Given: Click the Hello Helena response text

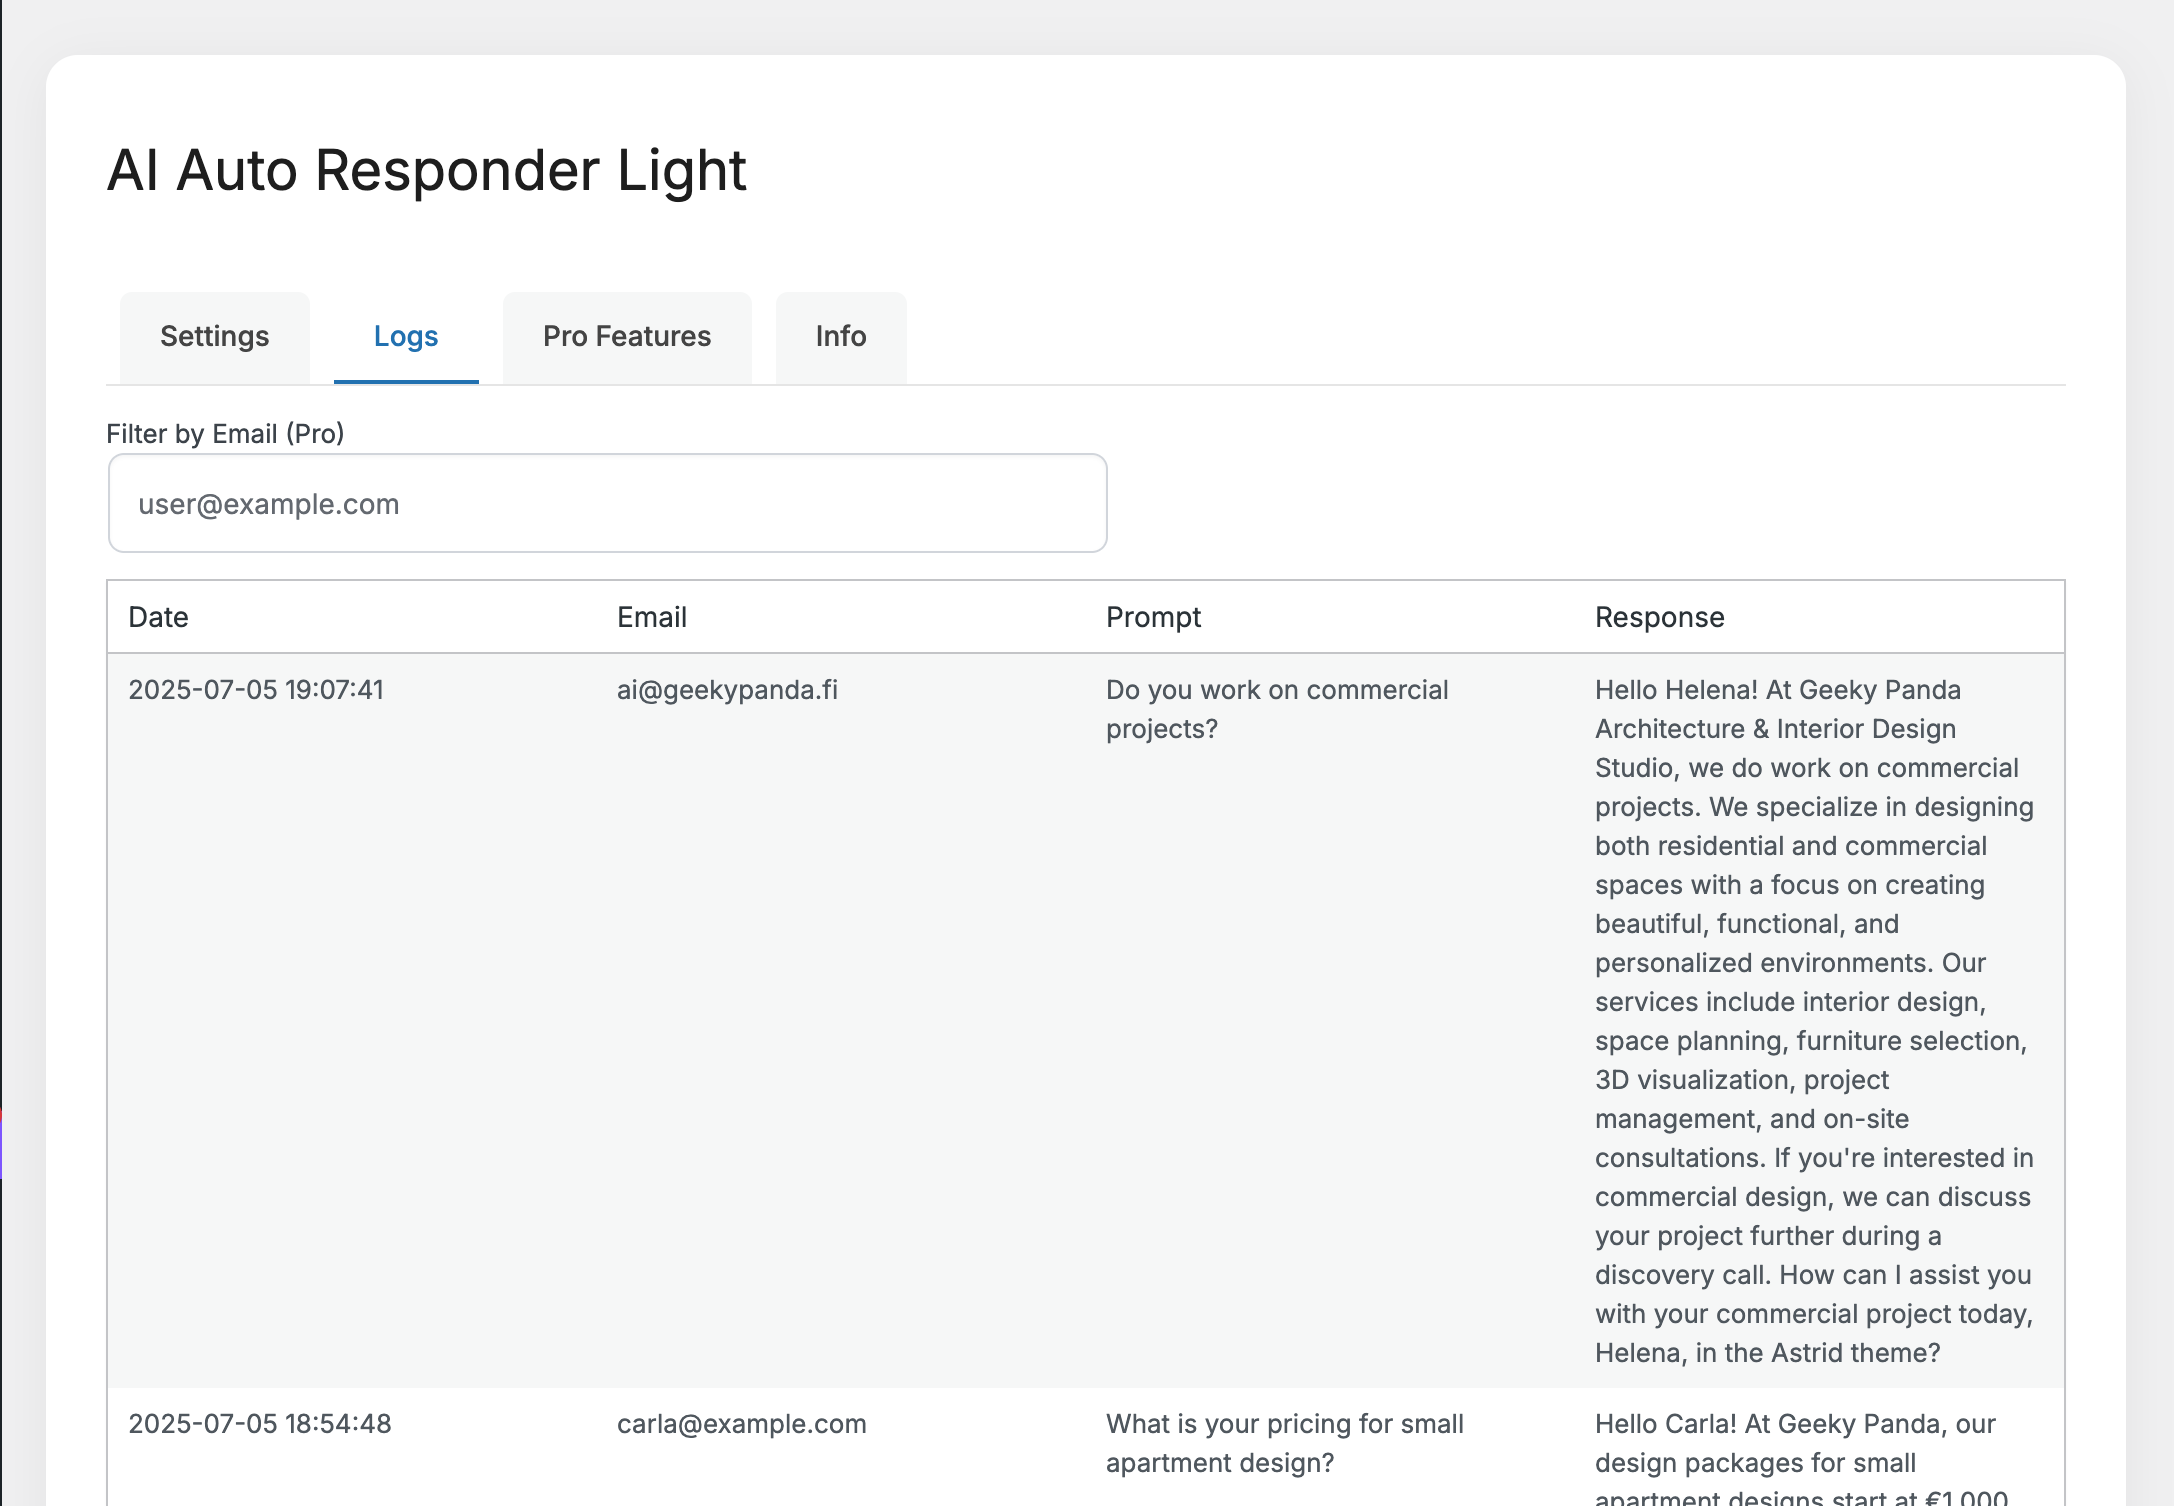Looking at the screenshot, I should (1814, 1021).
